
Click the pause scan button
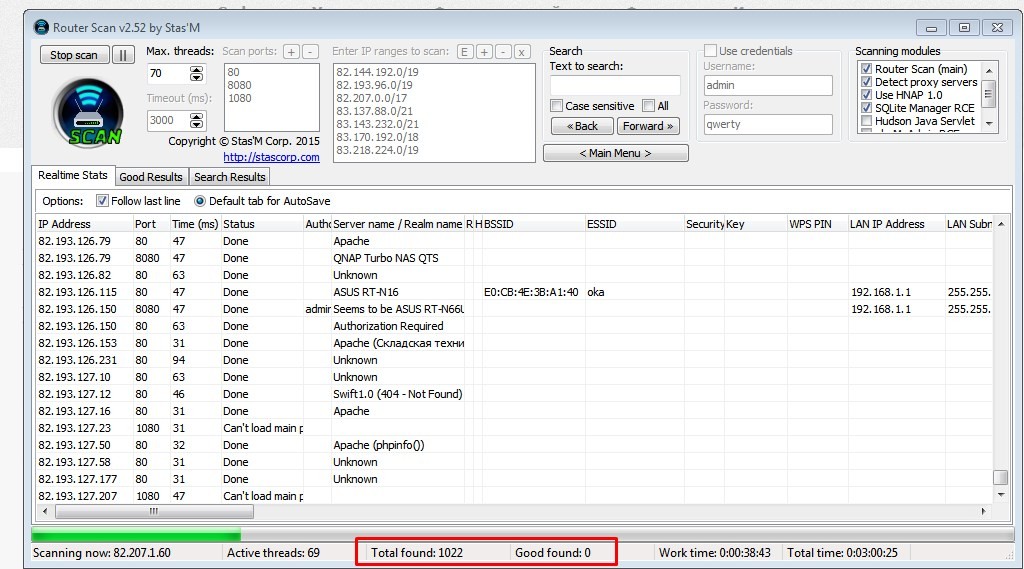click(123, 55)
